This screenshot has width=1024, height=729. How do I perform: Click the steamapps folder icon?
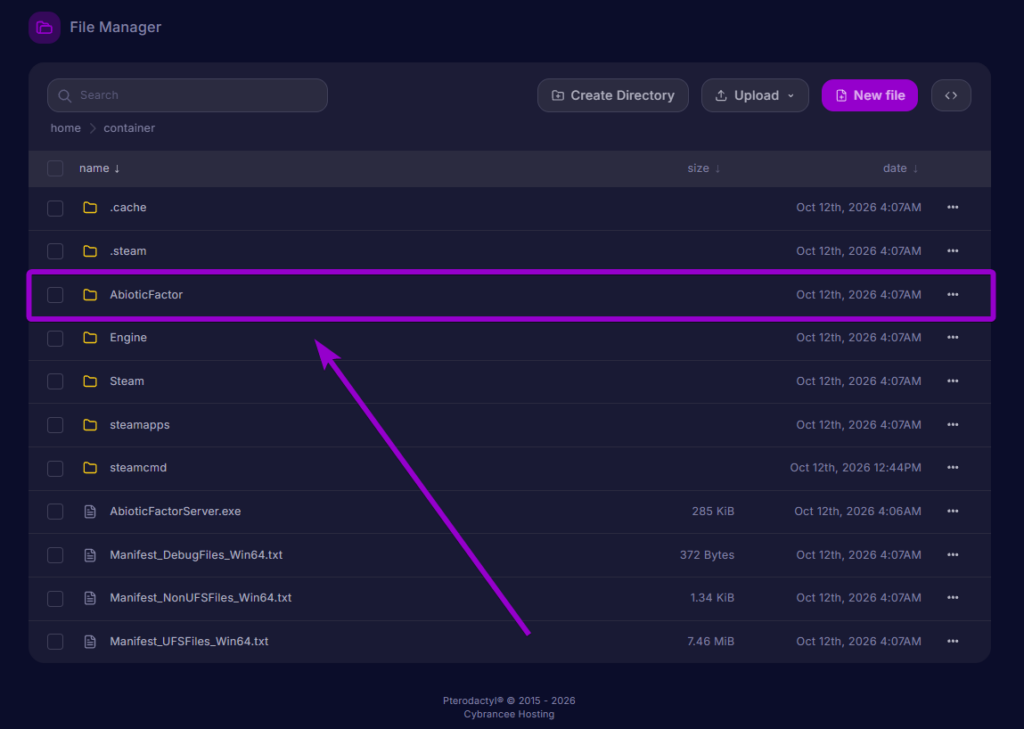click(90, 425)
